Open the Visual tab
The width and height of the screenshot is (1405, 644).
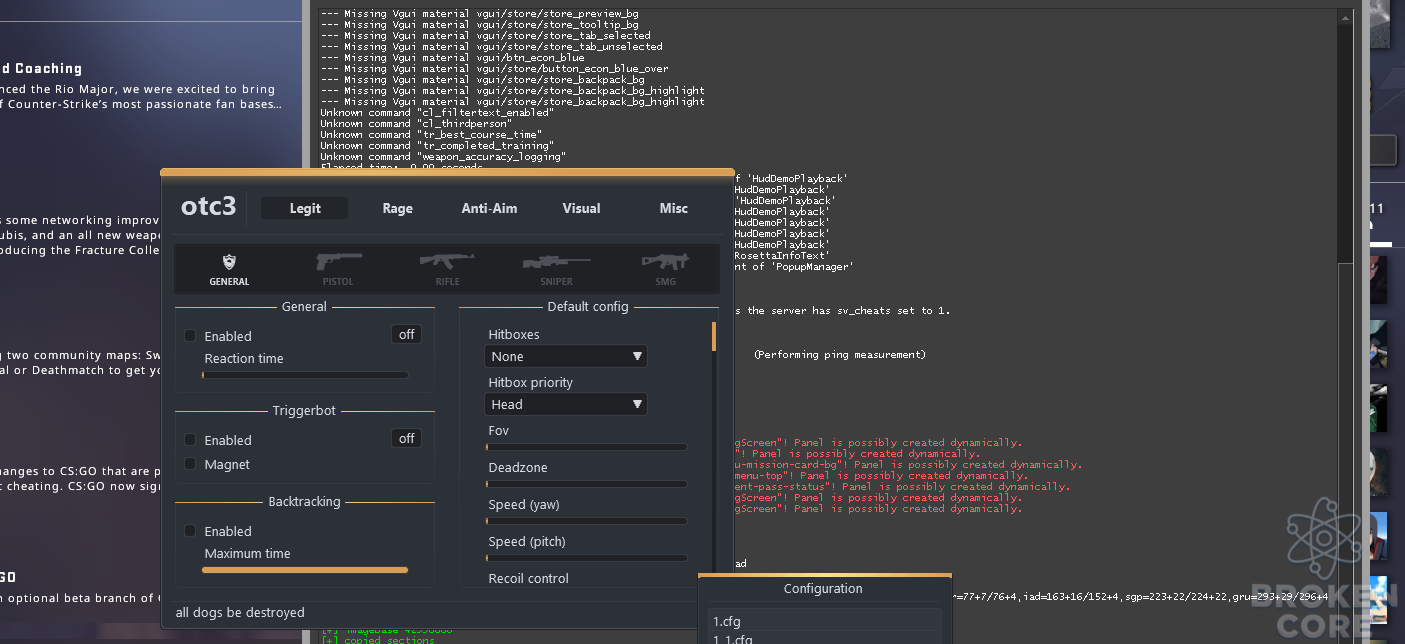581,208
